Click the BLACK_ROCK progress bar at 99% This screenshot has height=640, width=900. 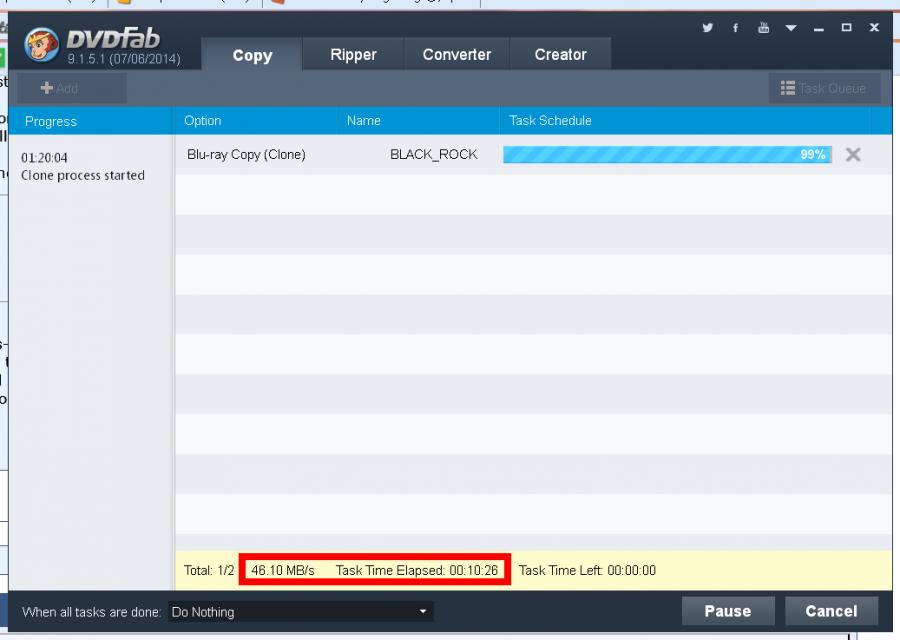667,155
